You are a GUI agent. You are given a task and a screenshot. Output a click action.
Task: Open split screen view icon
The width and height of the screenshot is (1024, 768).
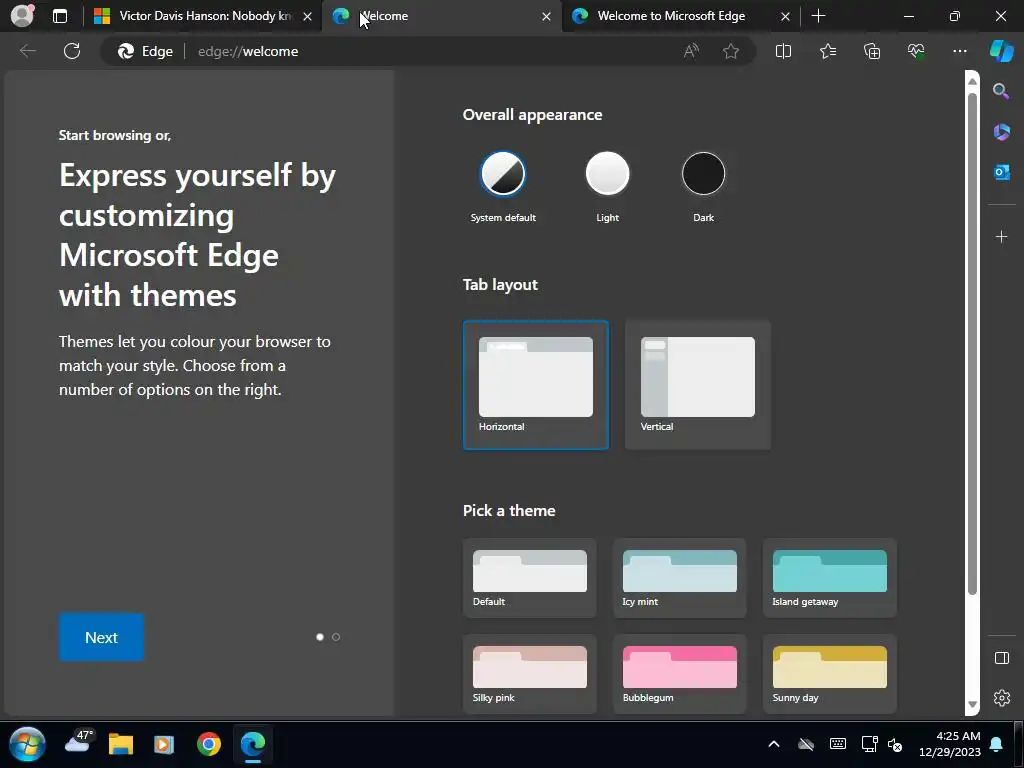tap(783, 51)
